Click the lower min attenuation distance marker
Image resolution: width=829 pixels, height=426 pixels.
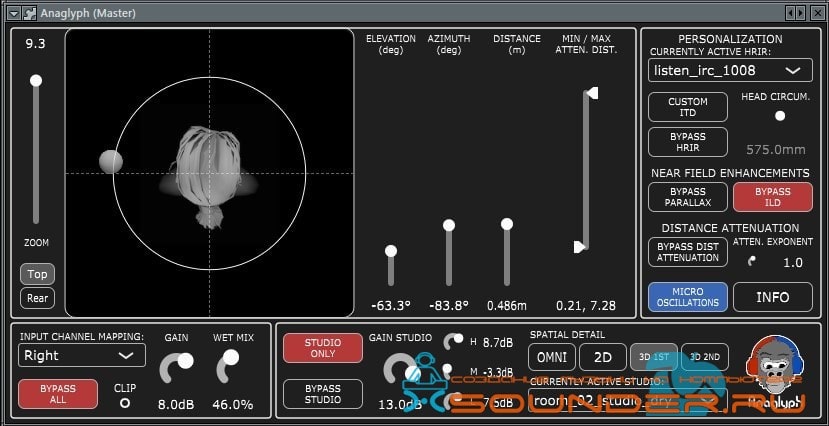[x=580, y=247]
